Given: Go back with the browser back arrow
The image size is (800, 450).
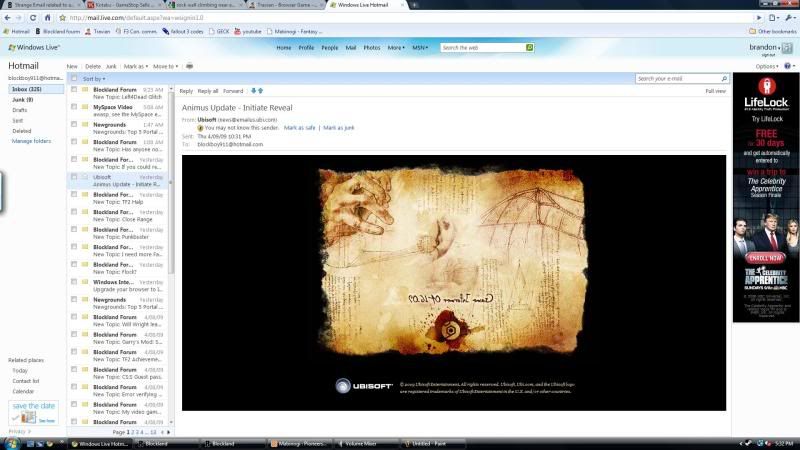Looking at the screenshot, I should tap(7, 18).
